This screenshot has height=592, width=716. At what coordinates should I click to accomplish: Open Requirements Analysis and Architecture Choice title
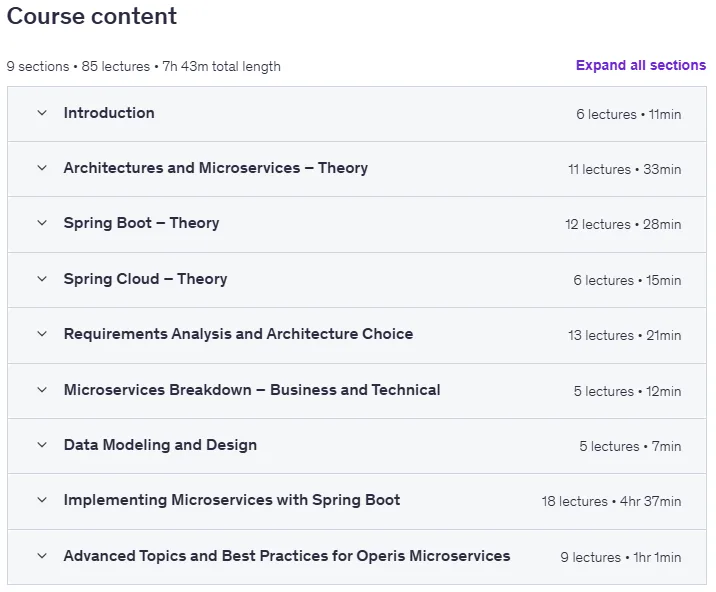238,334
